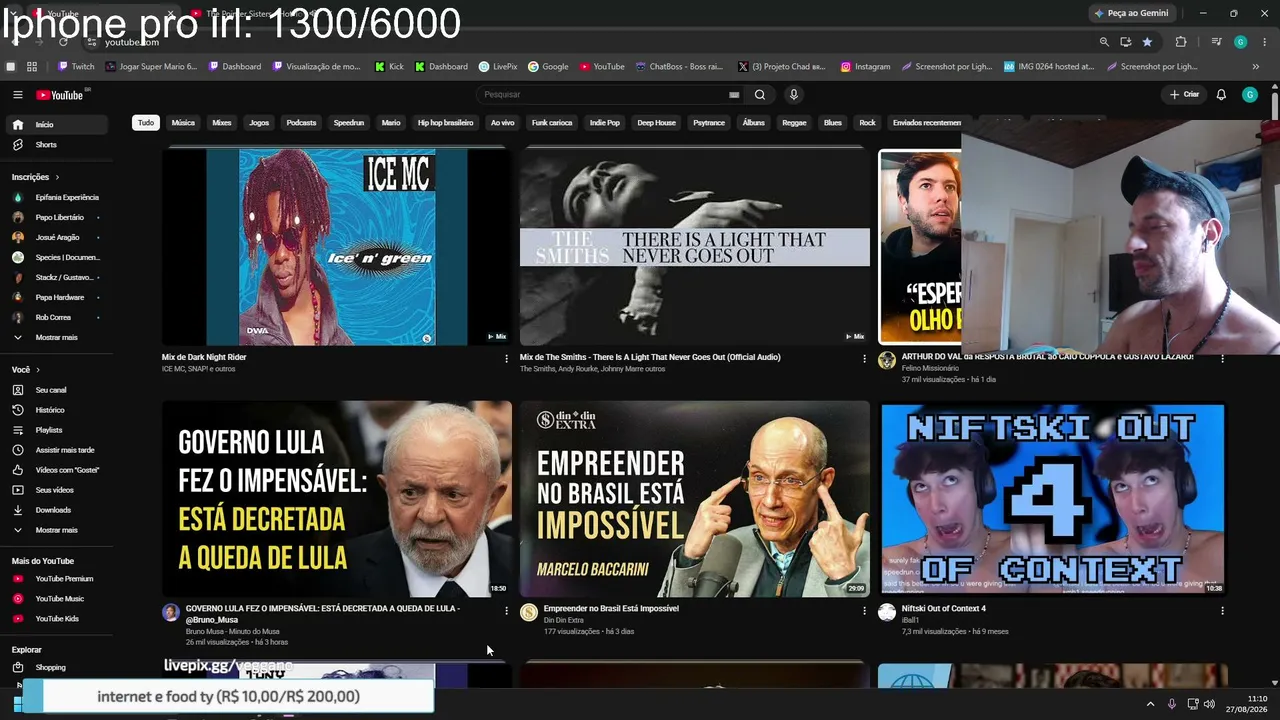Open Shorts from the sidebar

(x=56, y=145)
